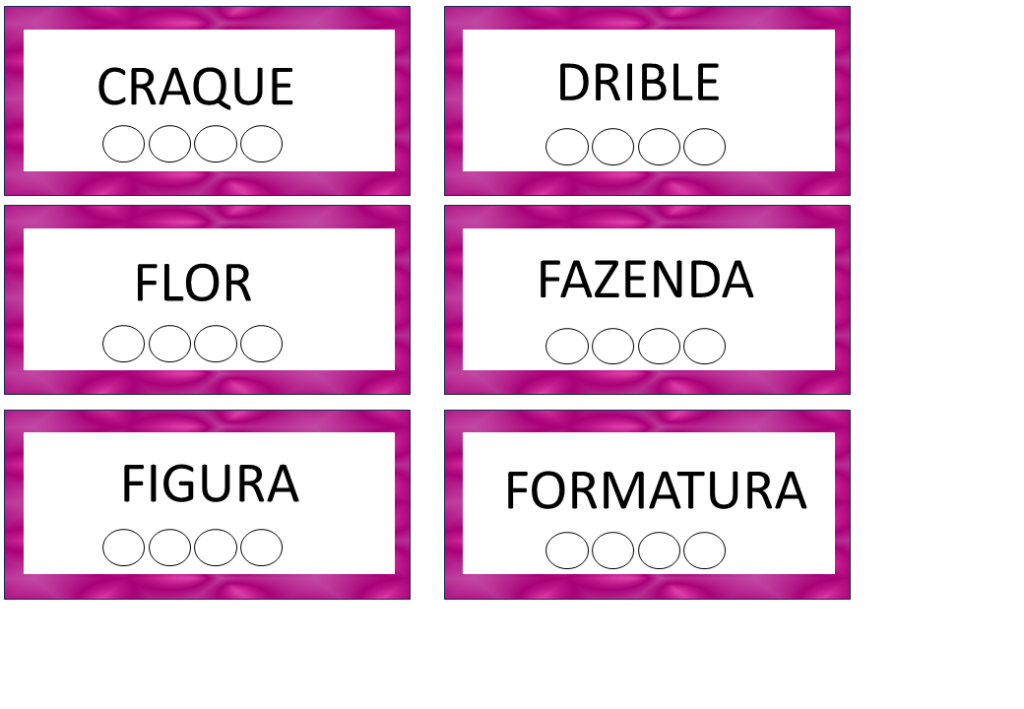Click the third circle under FLOR
Image resolution: width=1024 pixels, height=709 pixels.
coord(216,344)
